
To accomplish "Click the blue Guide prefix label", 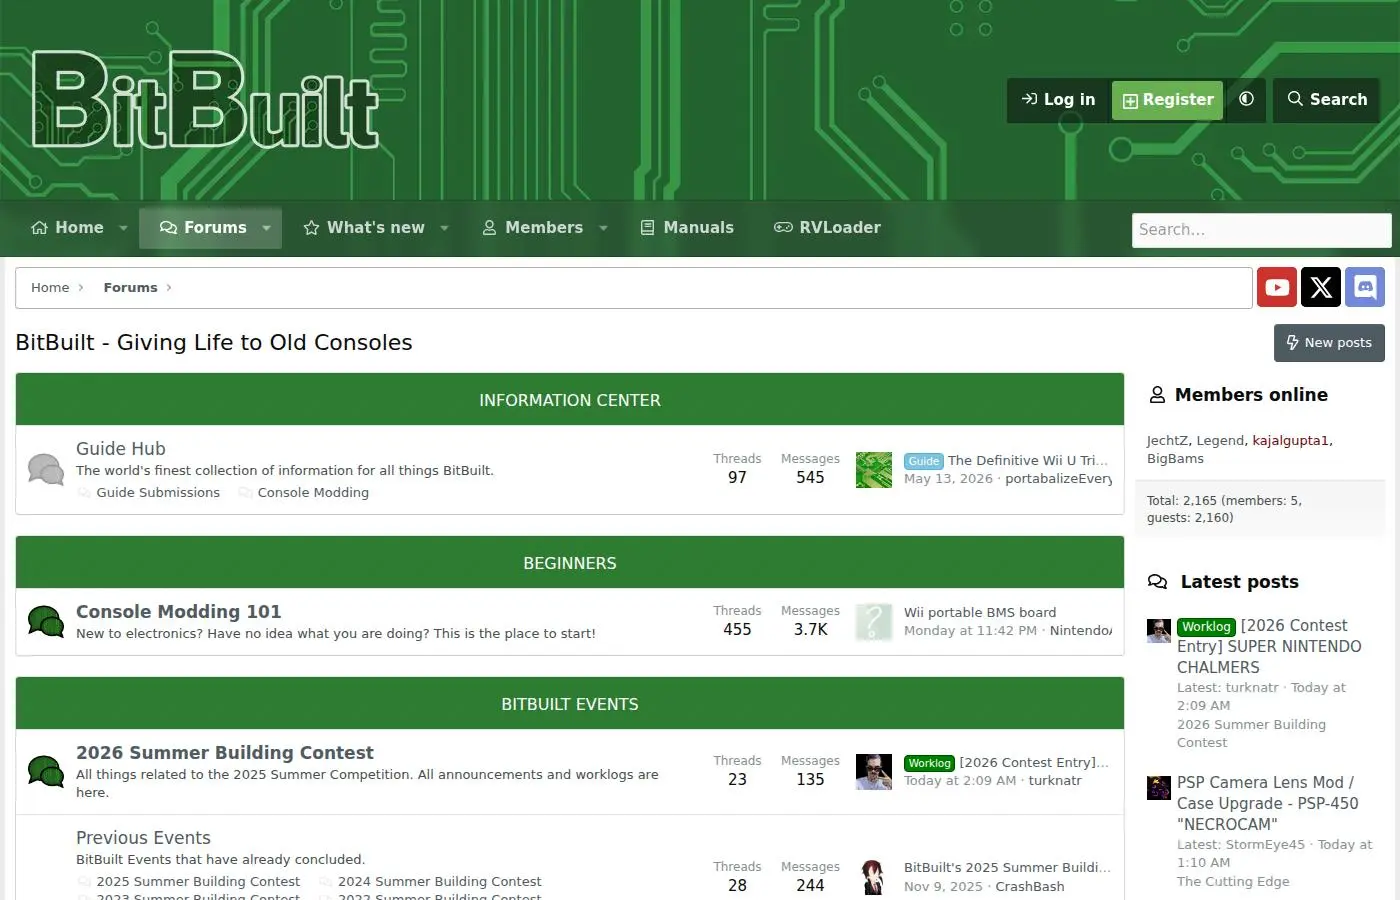I will point(924,461).
